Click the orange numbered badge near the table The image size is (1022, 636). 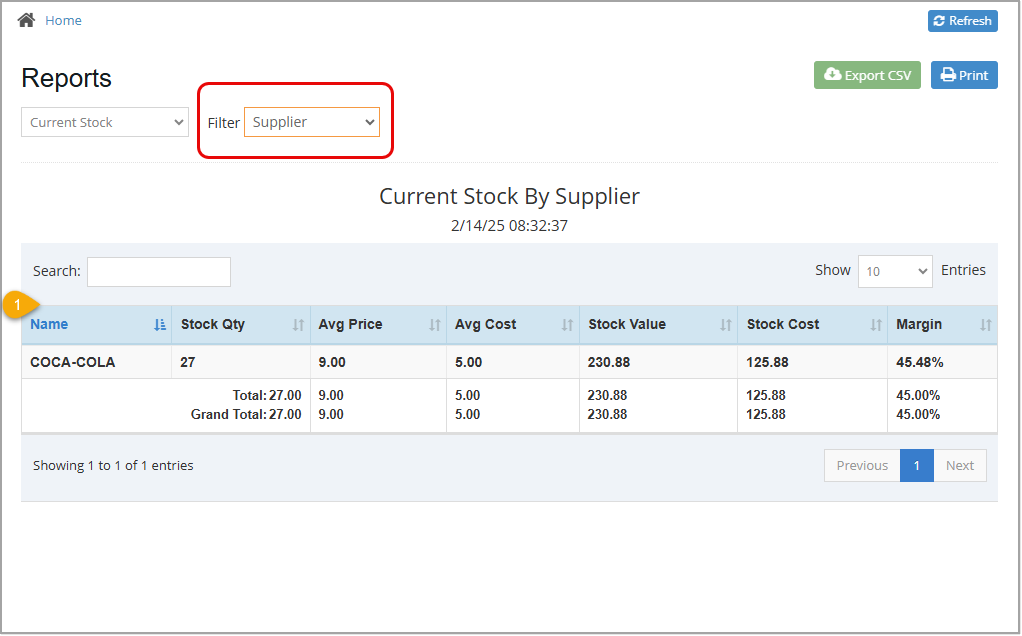pyautogui.click(x=16, y=306)
